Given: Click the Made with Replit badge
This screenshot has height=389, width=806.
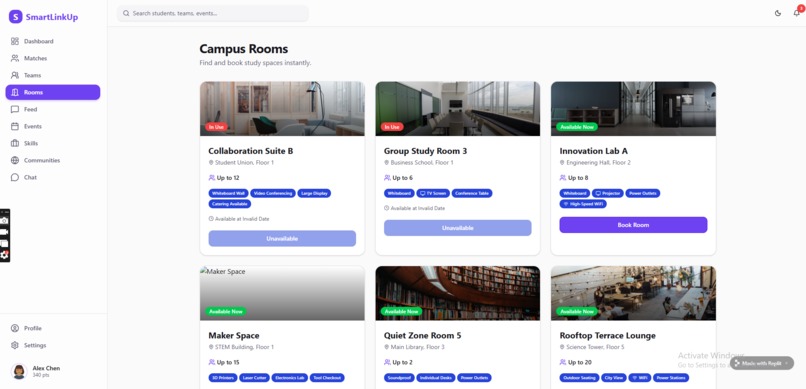Looking at the screenshot, I should [761, 363].
